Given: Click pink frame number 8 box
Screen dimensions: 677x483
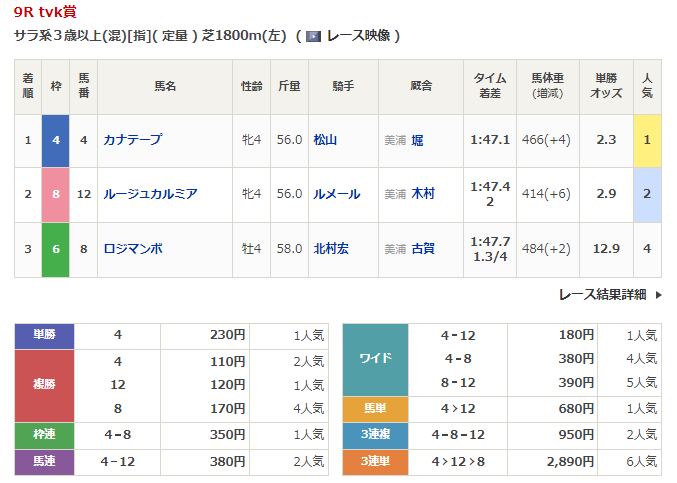Looking at the screenshot, I should tap(55, 194).
